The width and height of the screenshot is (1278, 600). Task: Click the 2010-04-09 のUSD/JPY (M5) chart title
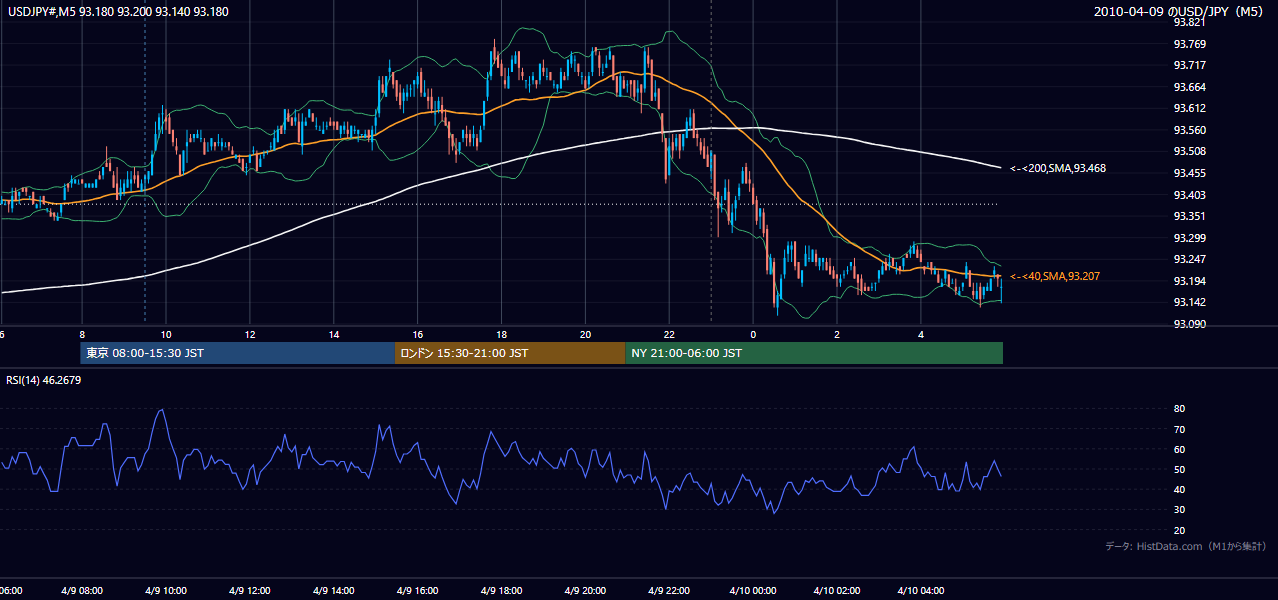1181,11
